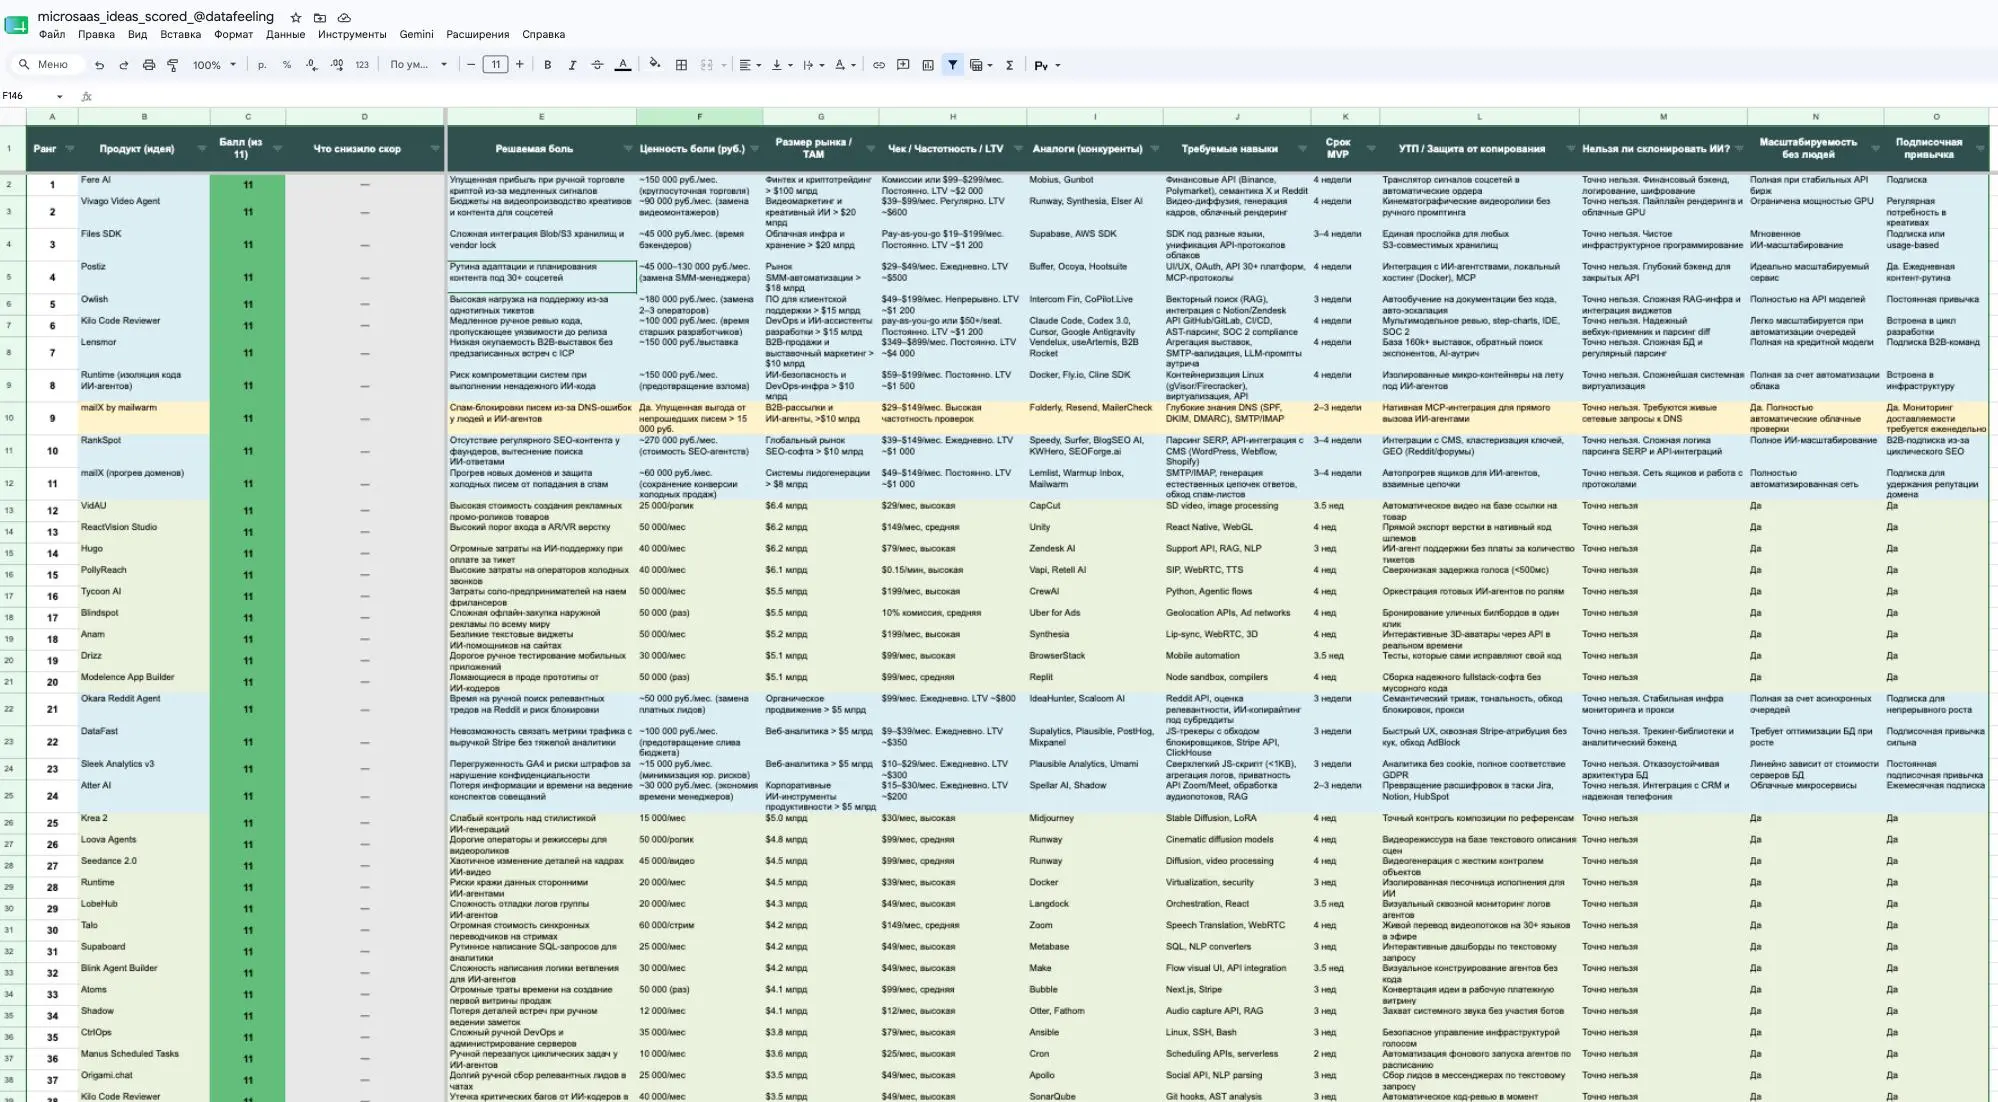This screenshot has height=1102, width=1998.
Task: Open the Данные menu
Action: [285, 34]
